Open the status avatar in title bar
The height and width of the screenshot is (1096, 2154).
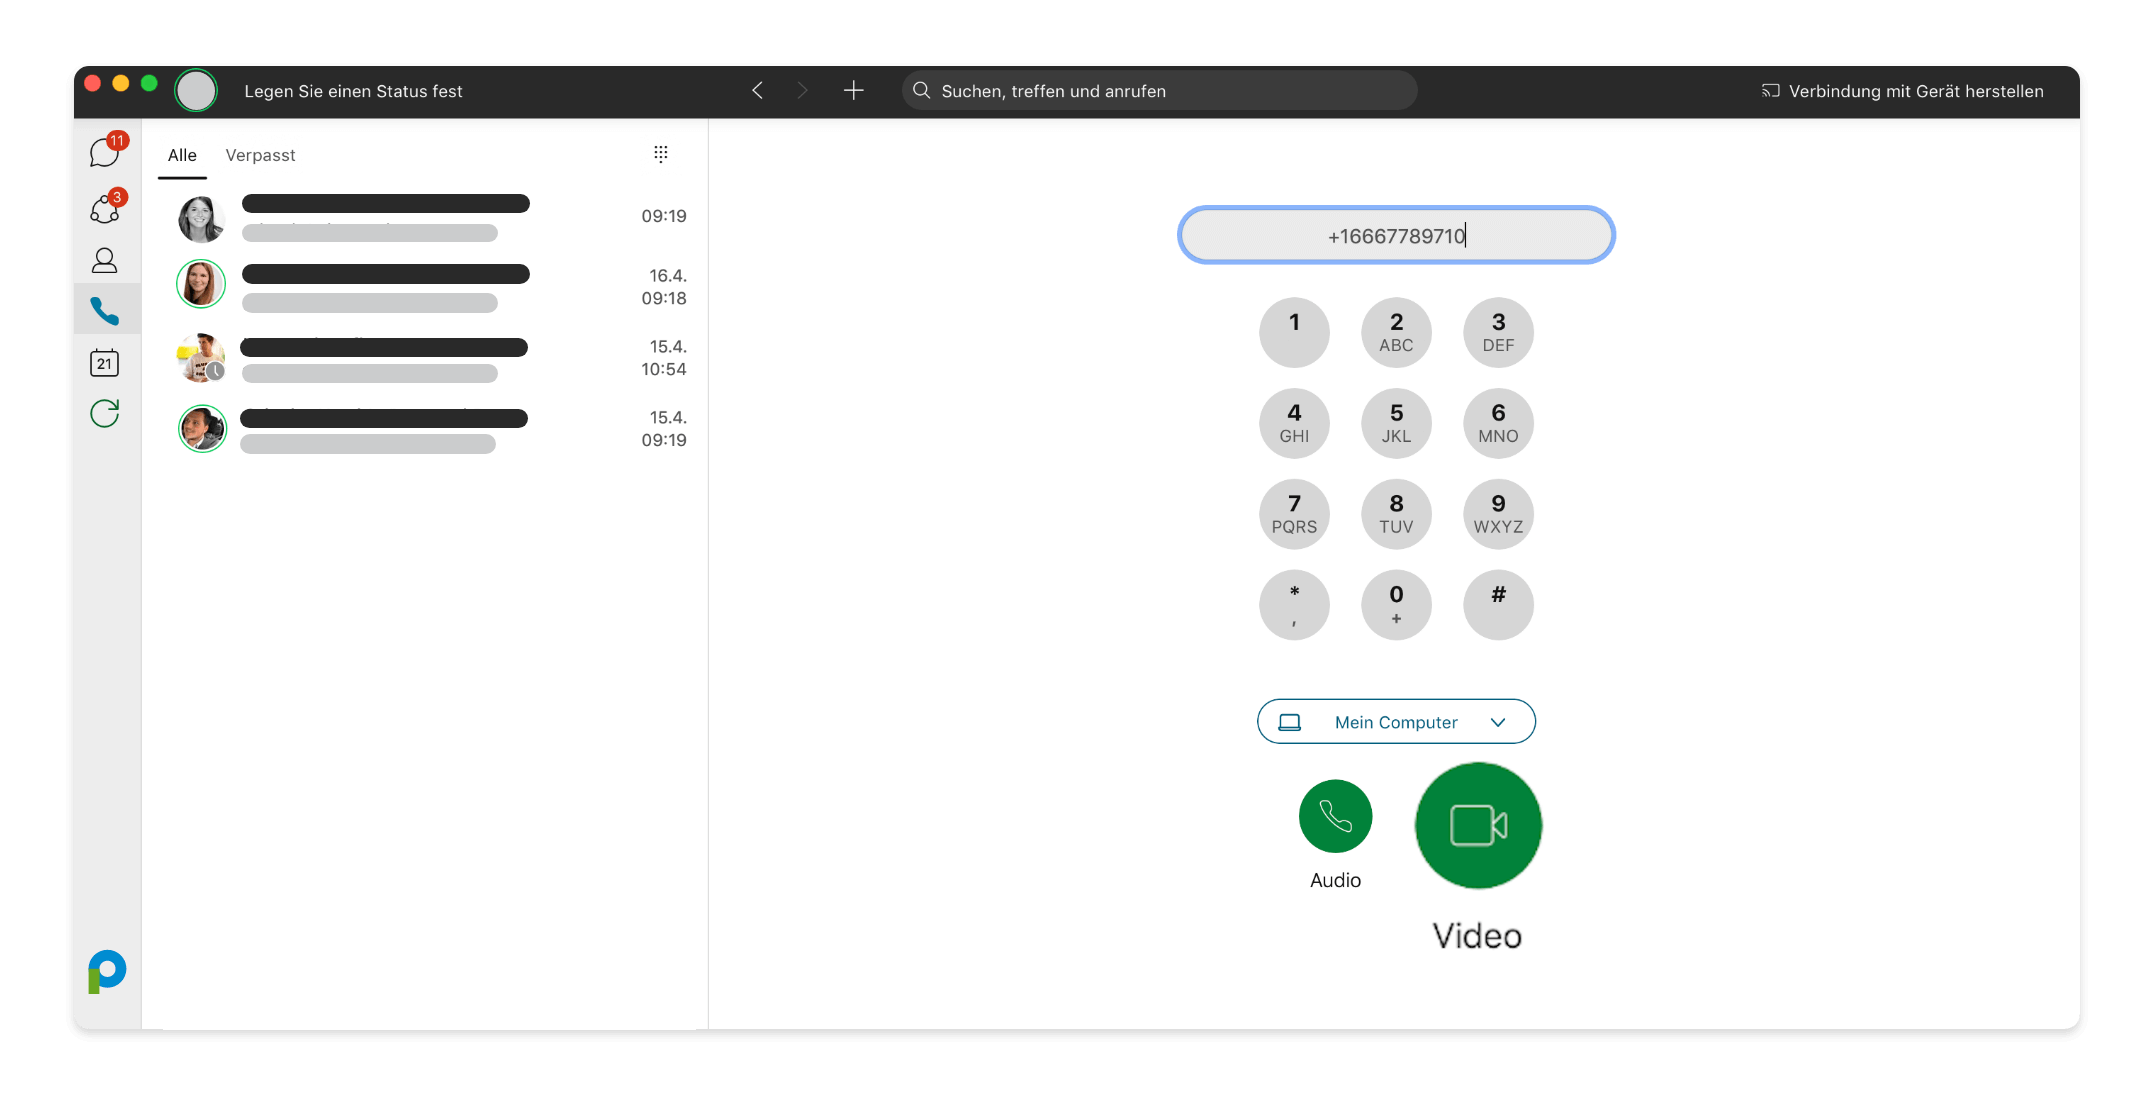point(196,91)
